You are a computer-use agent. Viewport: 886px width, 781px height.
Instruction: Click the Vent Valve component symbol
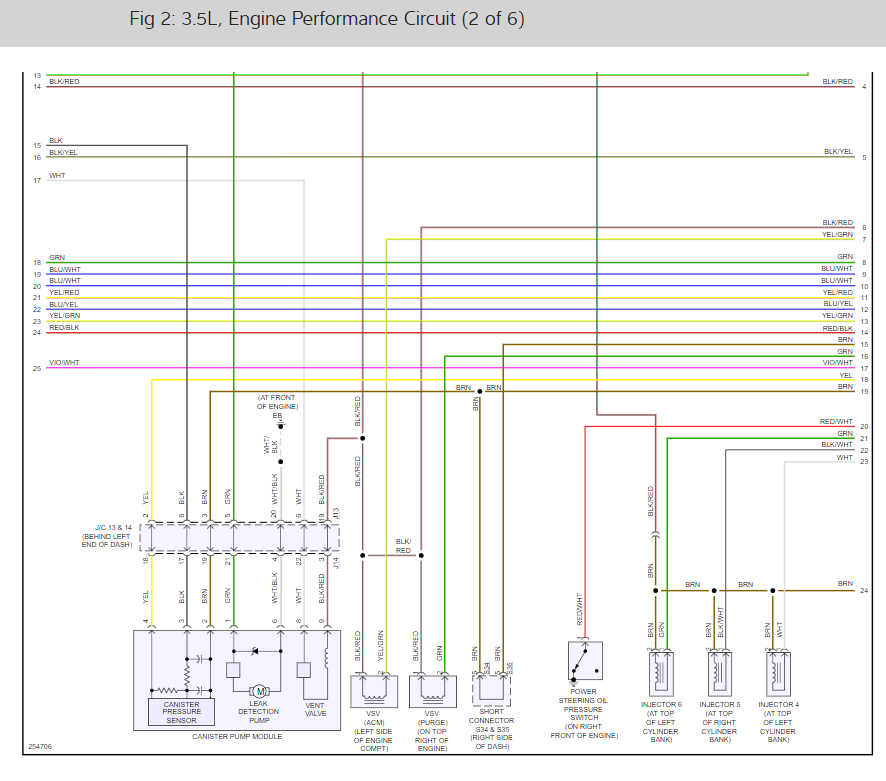[x=304, y=670]
